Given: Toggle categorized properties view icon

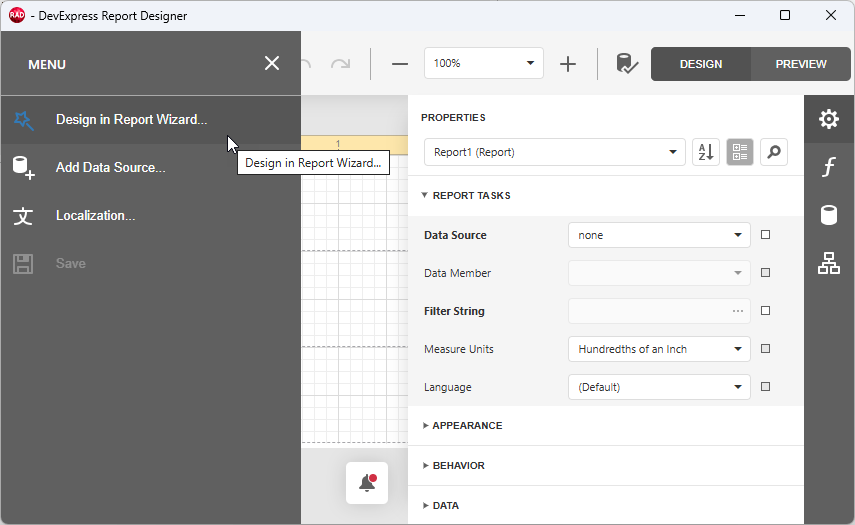Looking at the screenshot, I should click(740, 152).
